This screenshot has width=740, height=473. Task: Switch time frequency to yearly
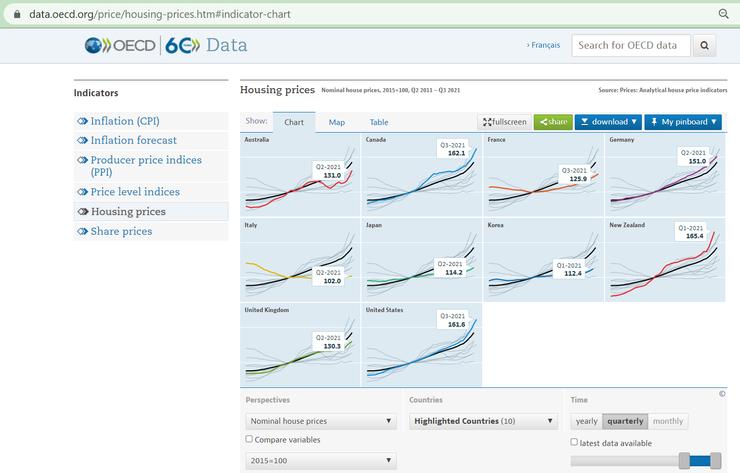(x=586, y=421)
